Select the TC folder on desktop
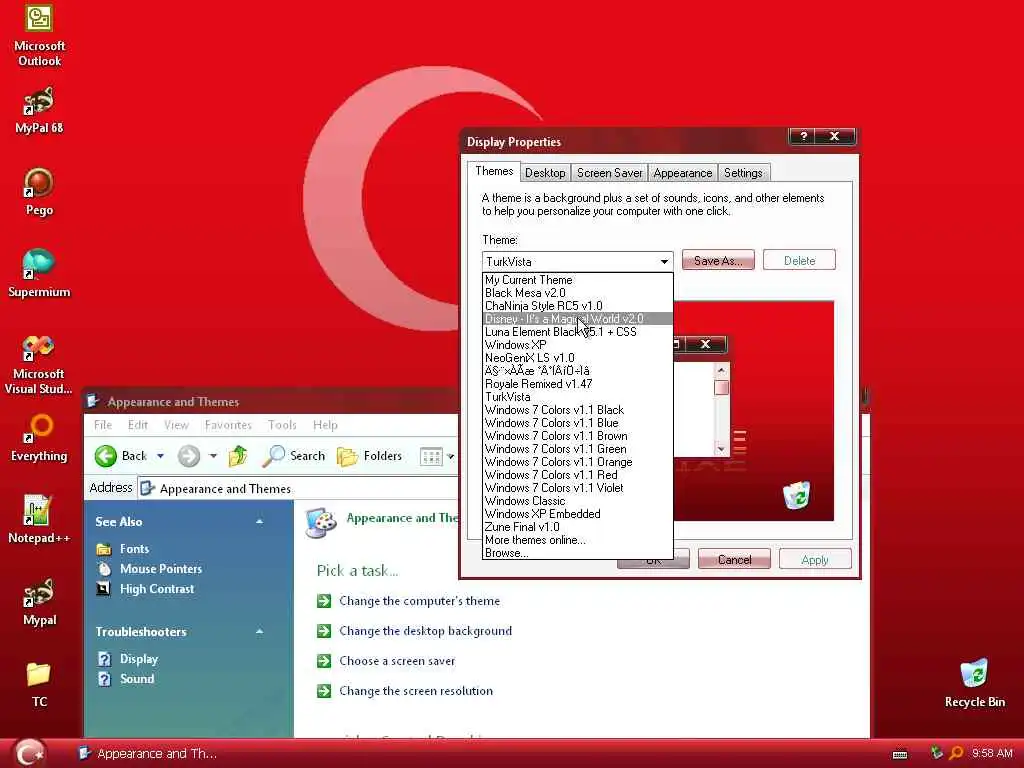This screenshot has height=768, width=1024. (x=39, y=684)
